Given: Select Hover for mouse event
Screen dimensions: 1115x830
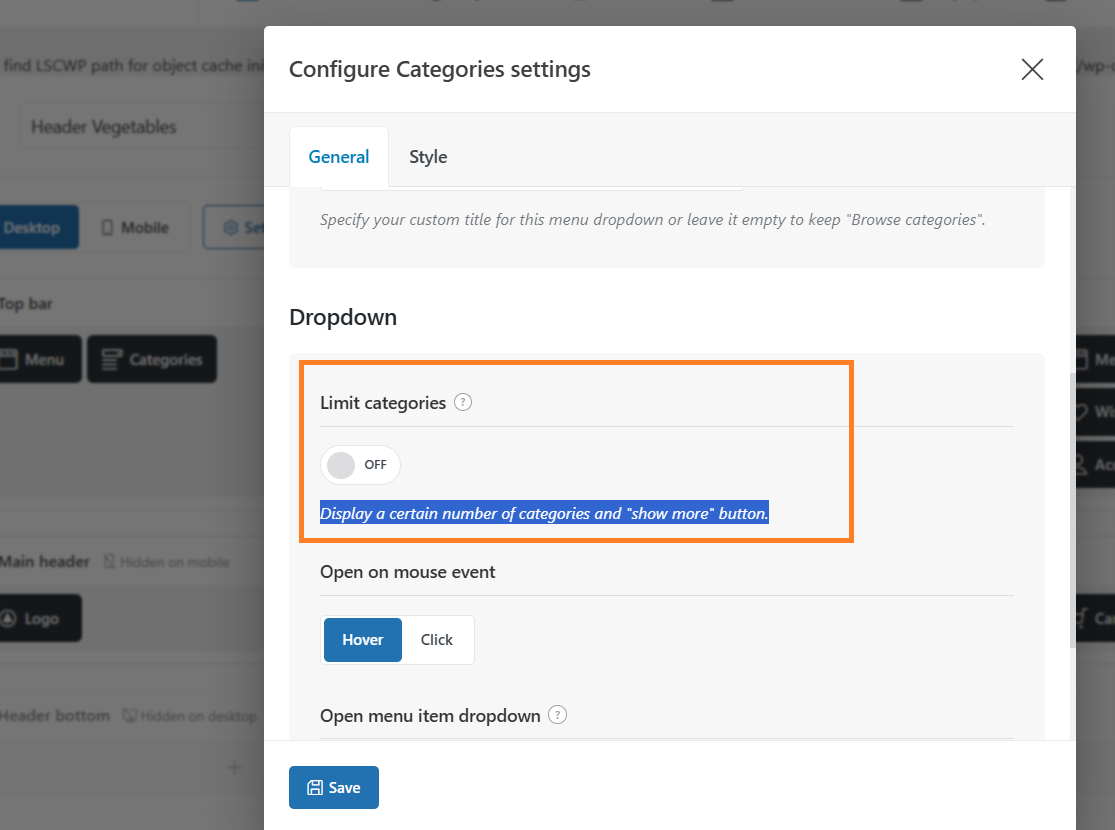Looking at the screenshot, I should tap(363, 639).
